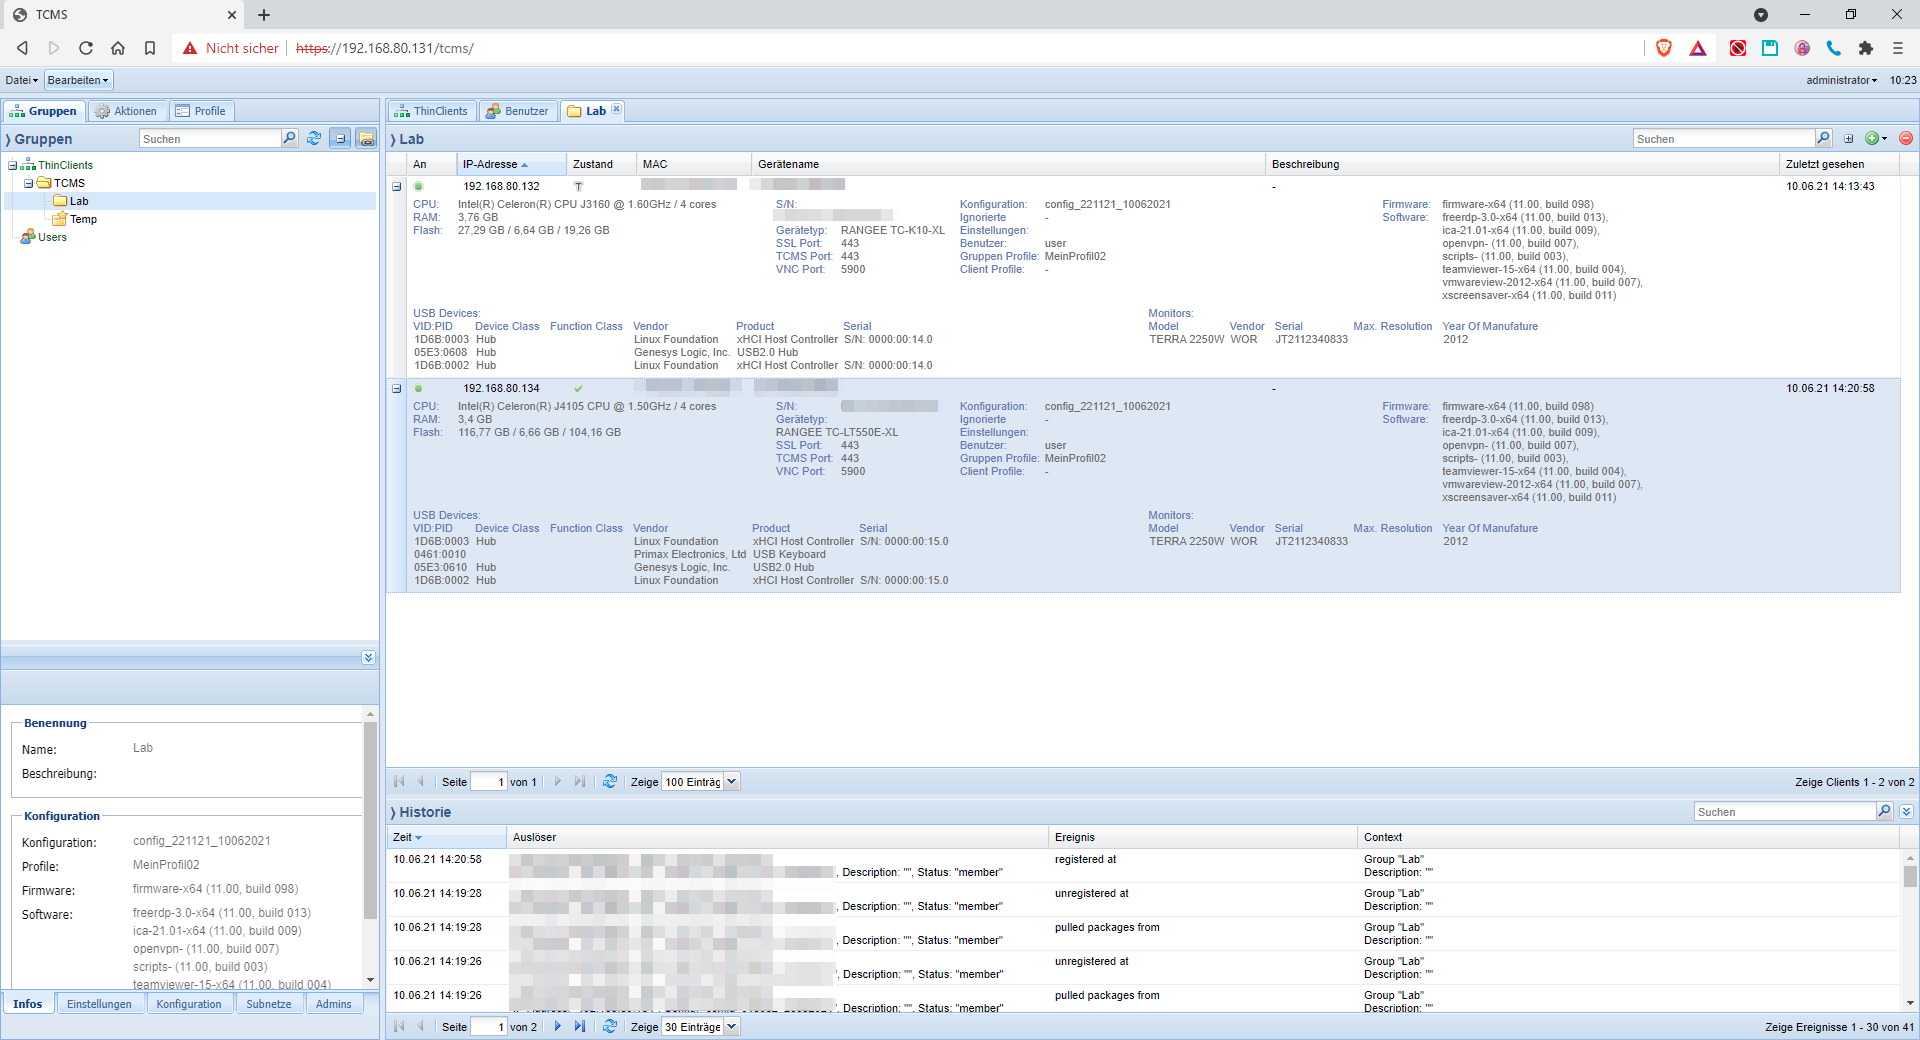This screenshot has width=1920, height=1040.
Task: Open the Bearbeiten menu
Action: point(78,80)
